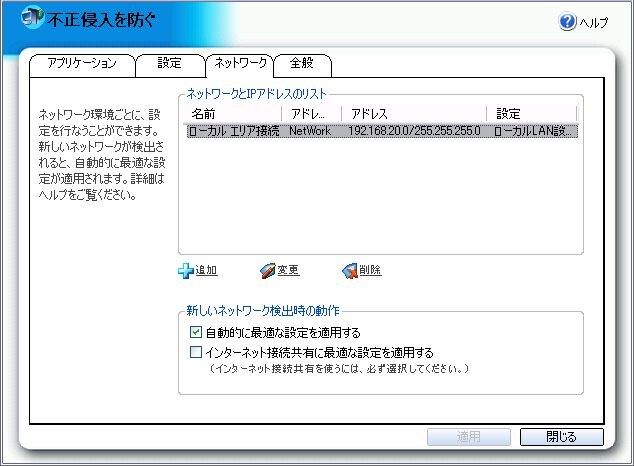Open the 全般 tab
This screenshot has width=634, height=466.
302,65
